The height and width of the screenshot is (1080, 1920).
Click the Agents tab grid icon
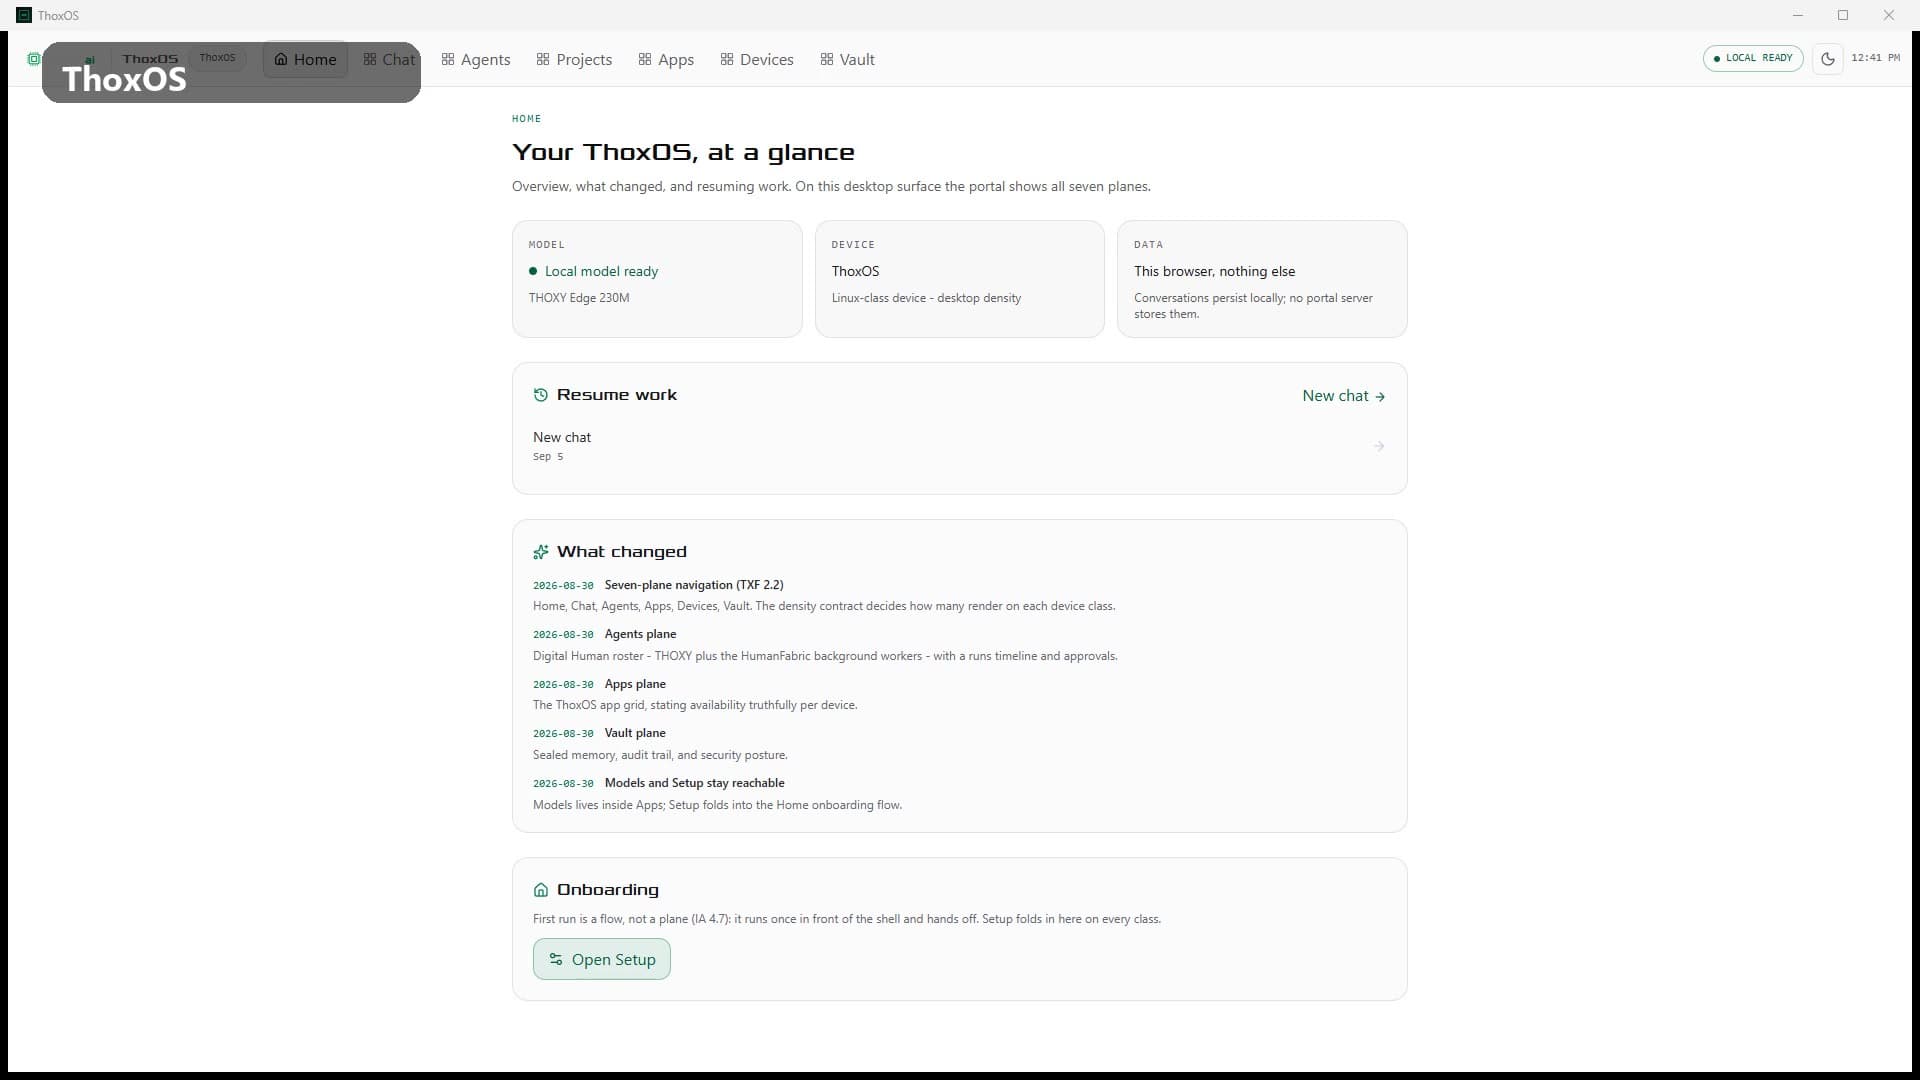448,59
